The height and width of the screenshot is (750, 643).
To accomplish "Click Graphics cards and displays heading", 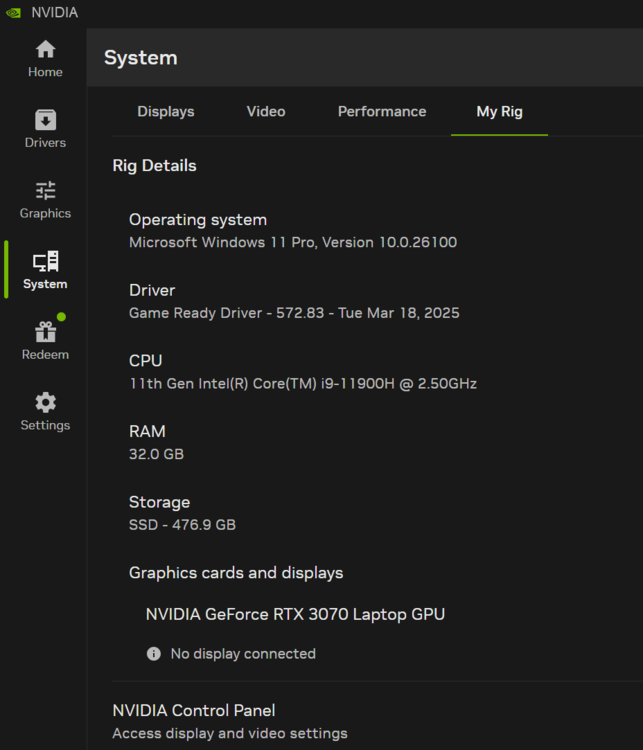I will coord(236,573).
